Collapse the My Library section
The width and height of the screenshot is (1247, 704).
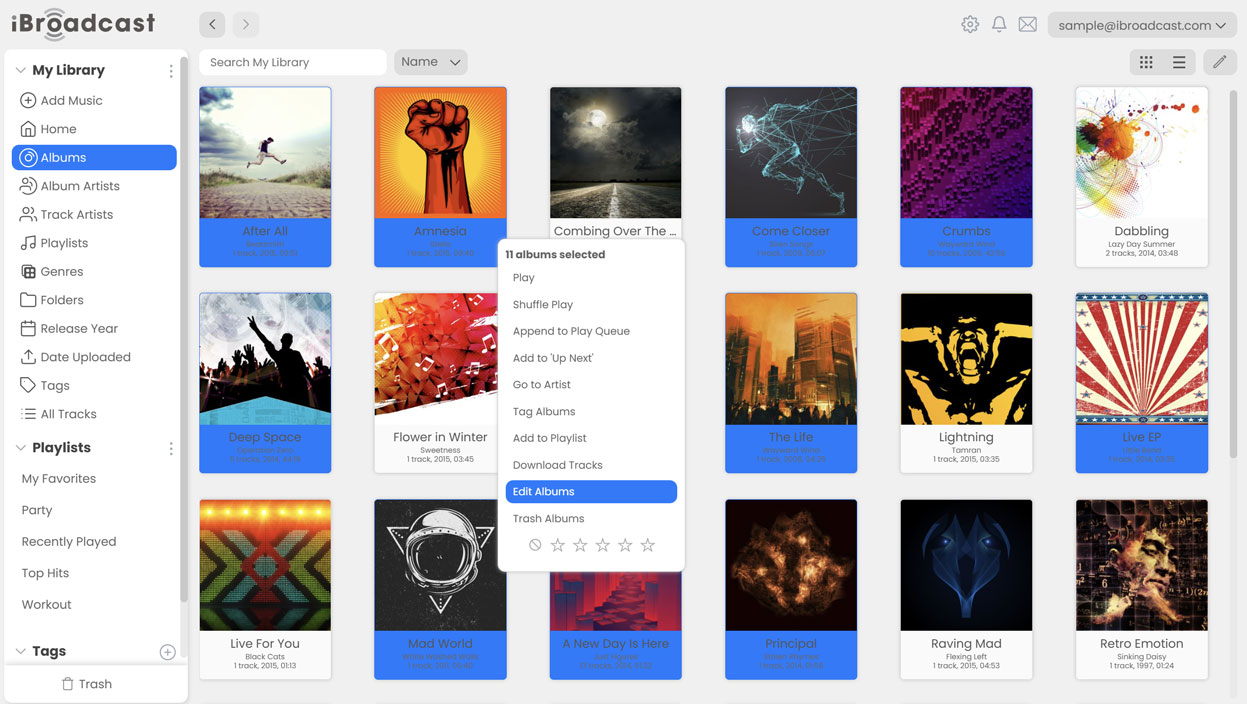click(x=21, y=70)
